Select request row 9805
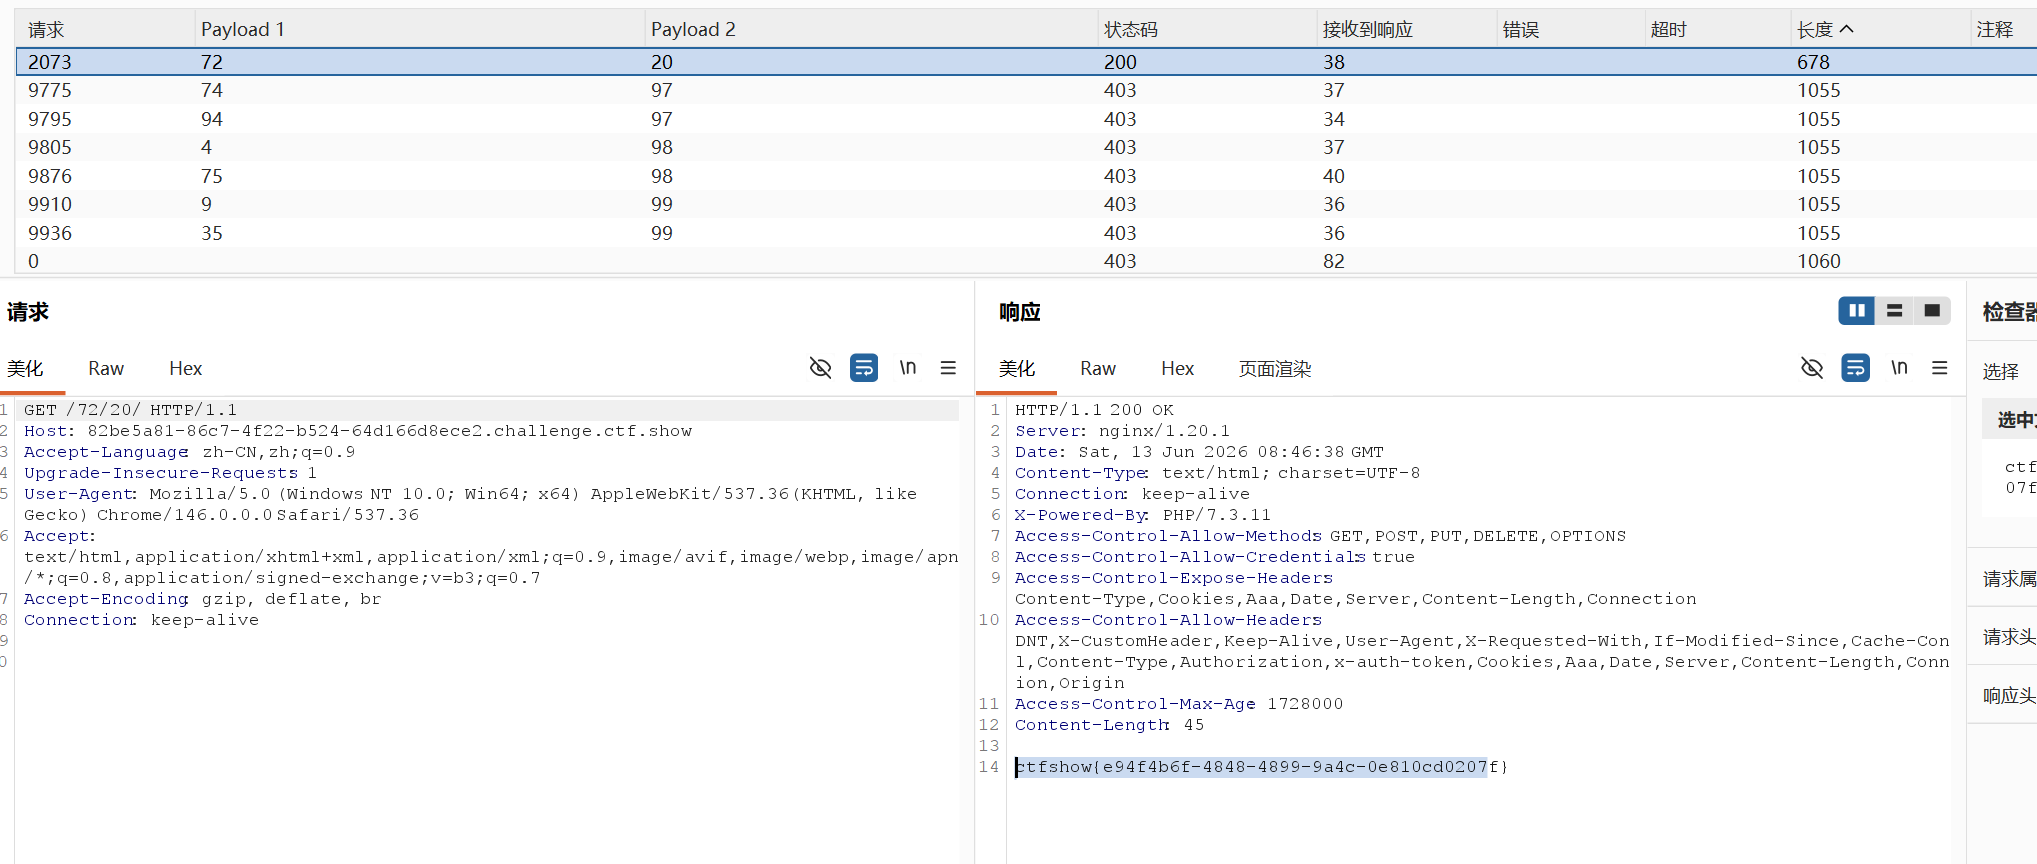 coord(1026,147)
